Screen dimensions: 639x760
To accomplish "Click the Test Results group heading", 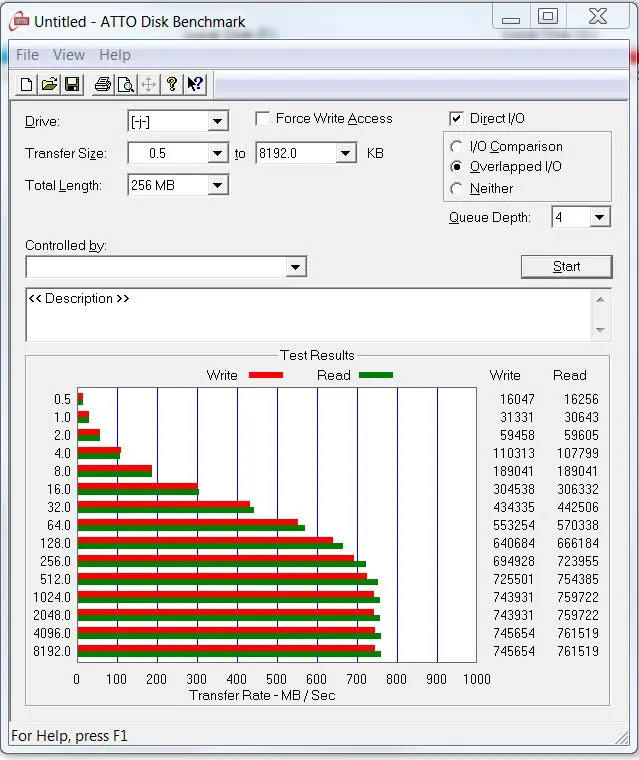I will [x=318, y=355].
